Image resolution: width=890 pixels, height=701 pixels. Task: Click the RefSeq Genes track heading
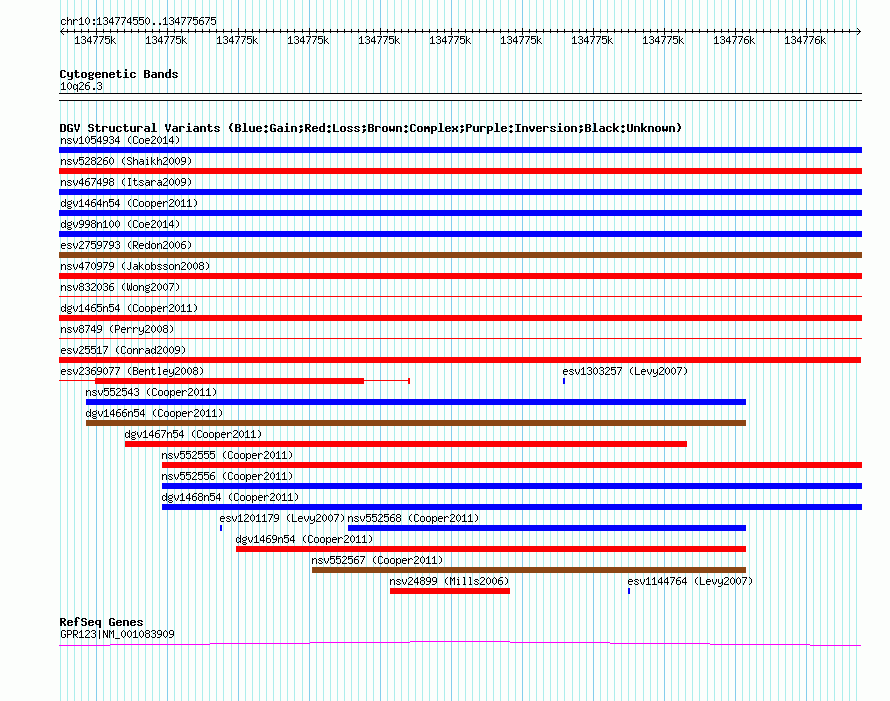[101, 622]
